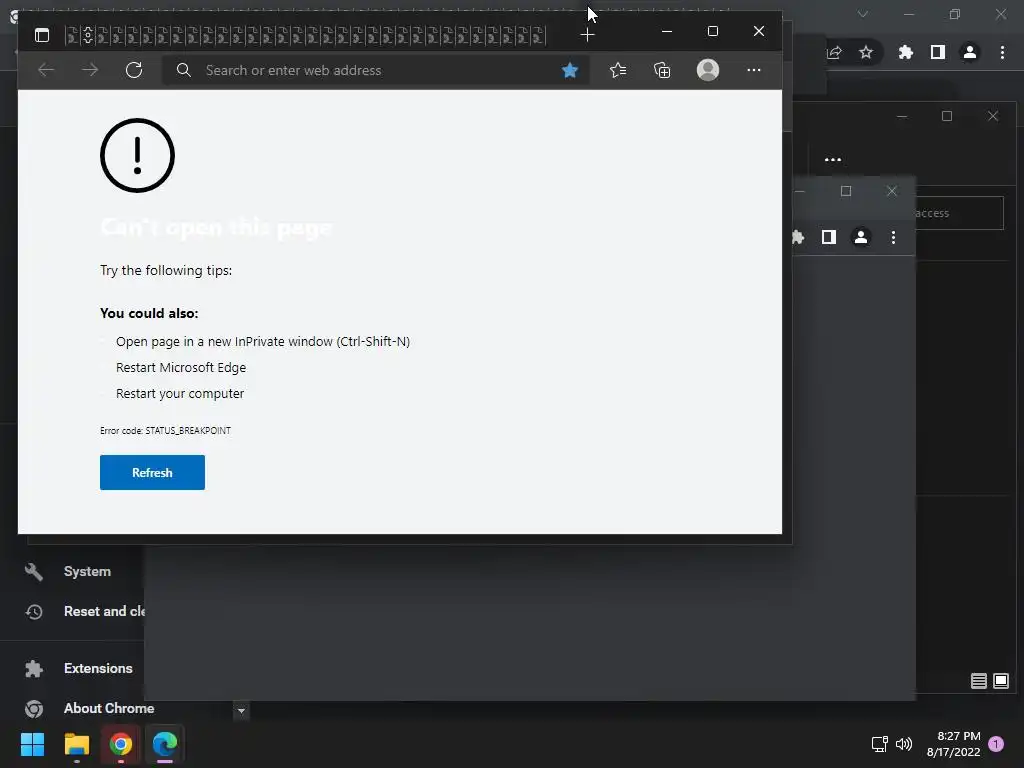The height and width of the screenshot is (768, 1024).
Task: Maximize the small Chrome window
Action: (x=846, y=191)
